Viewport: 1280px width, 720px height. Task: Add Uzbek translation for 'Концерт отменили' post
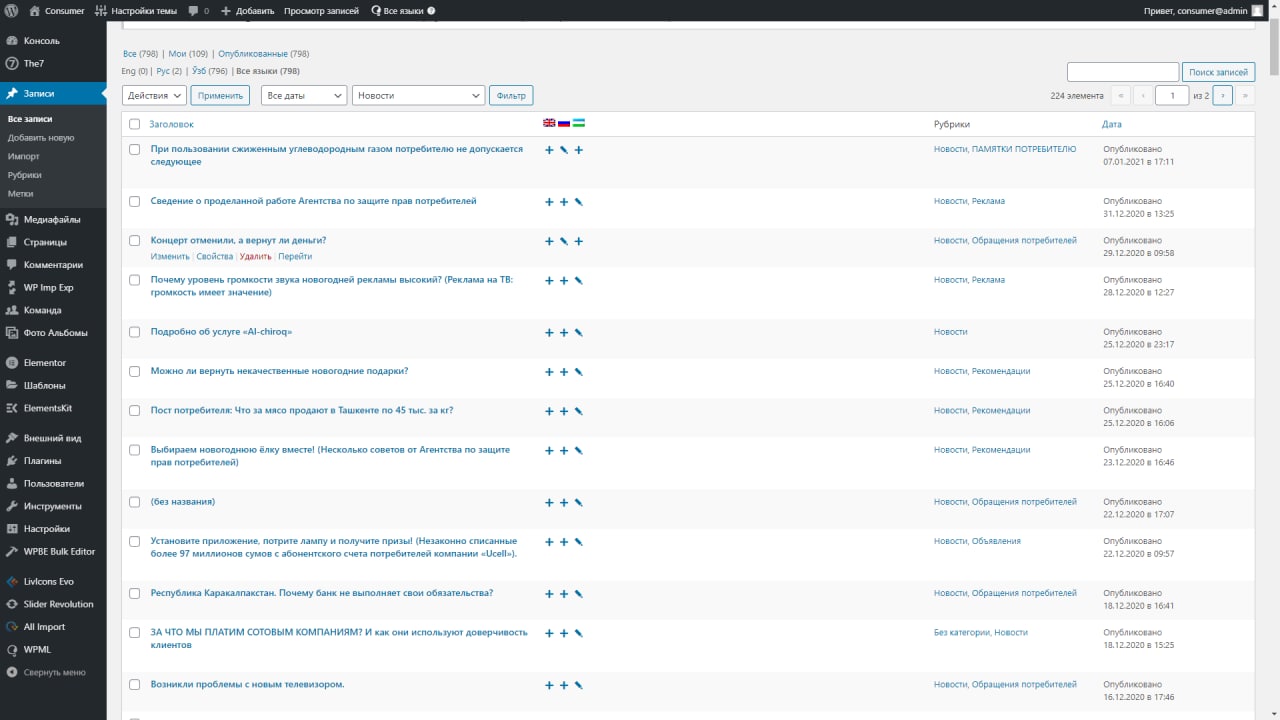[579, 241]
